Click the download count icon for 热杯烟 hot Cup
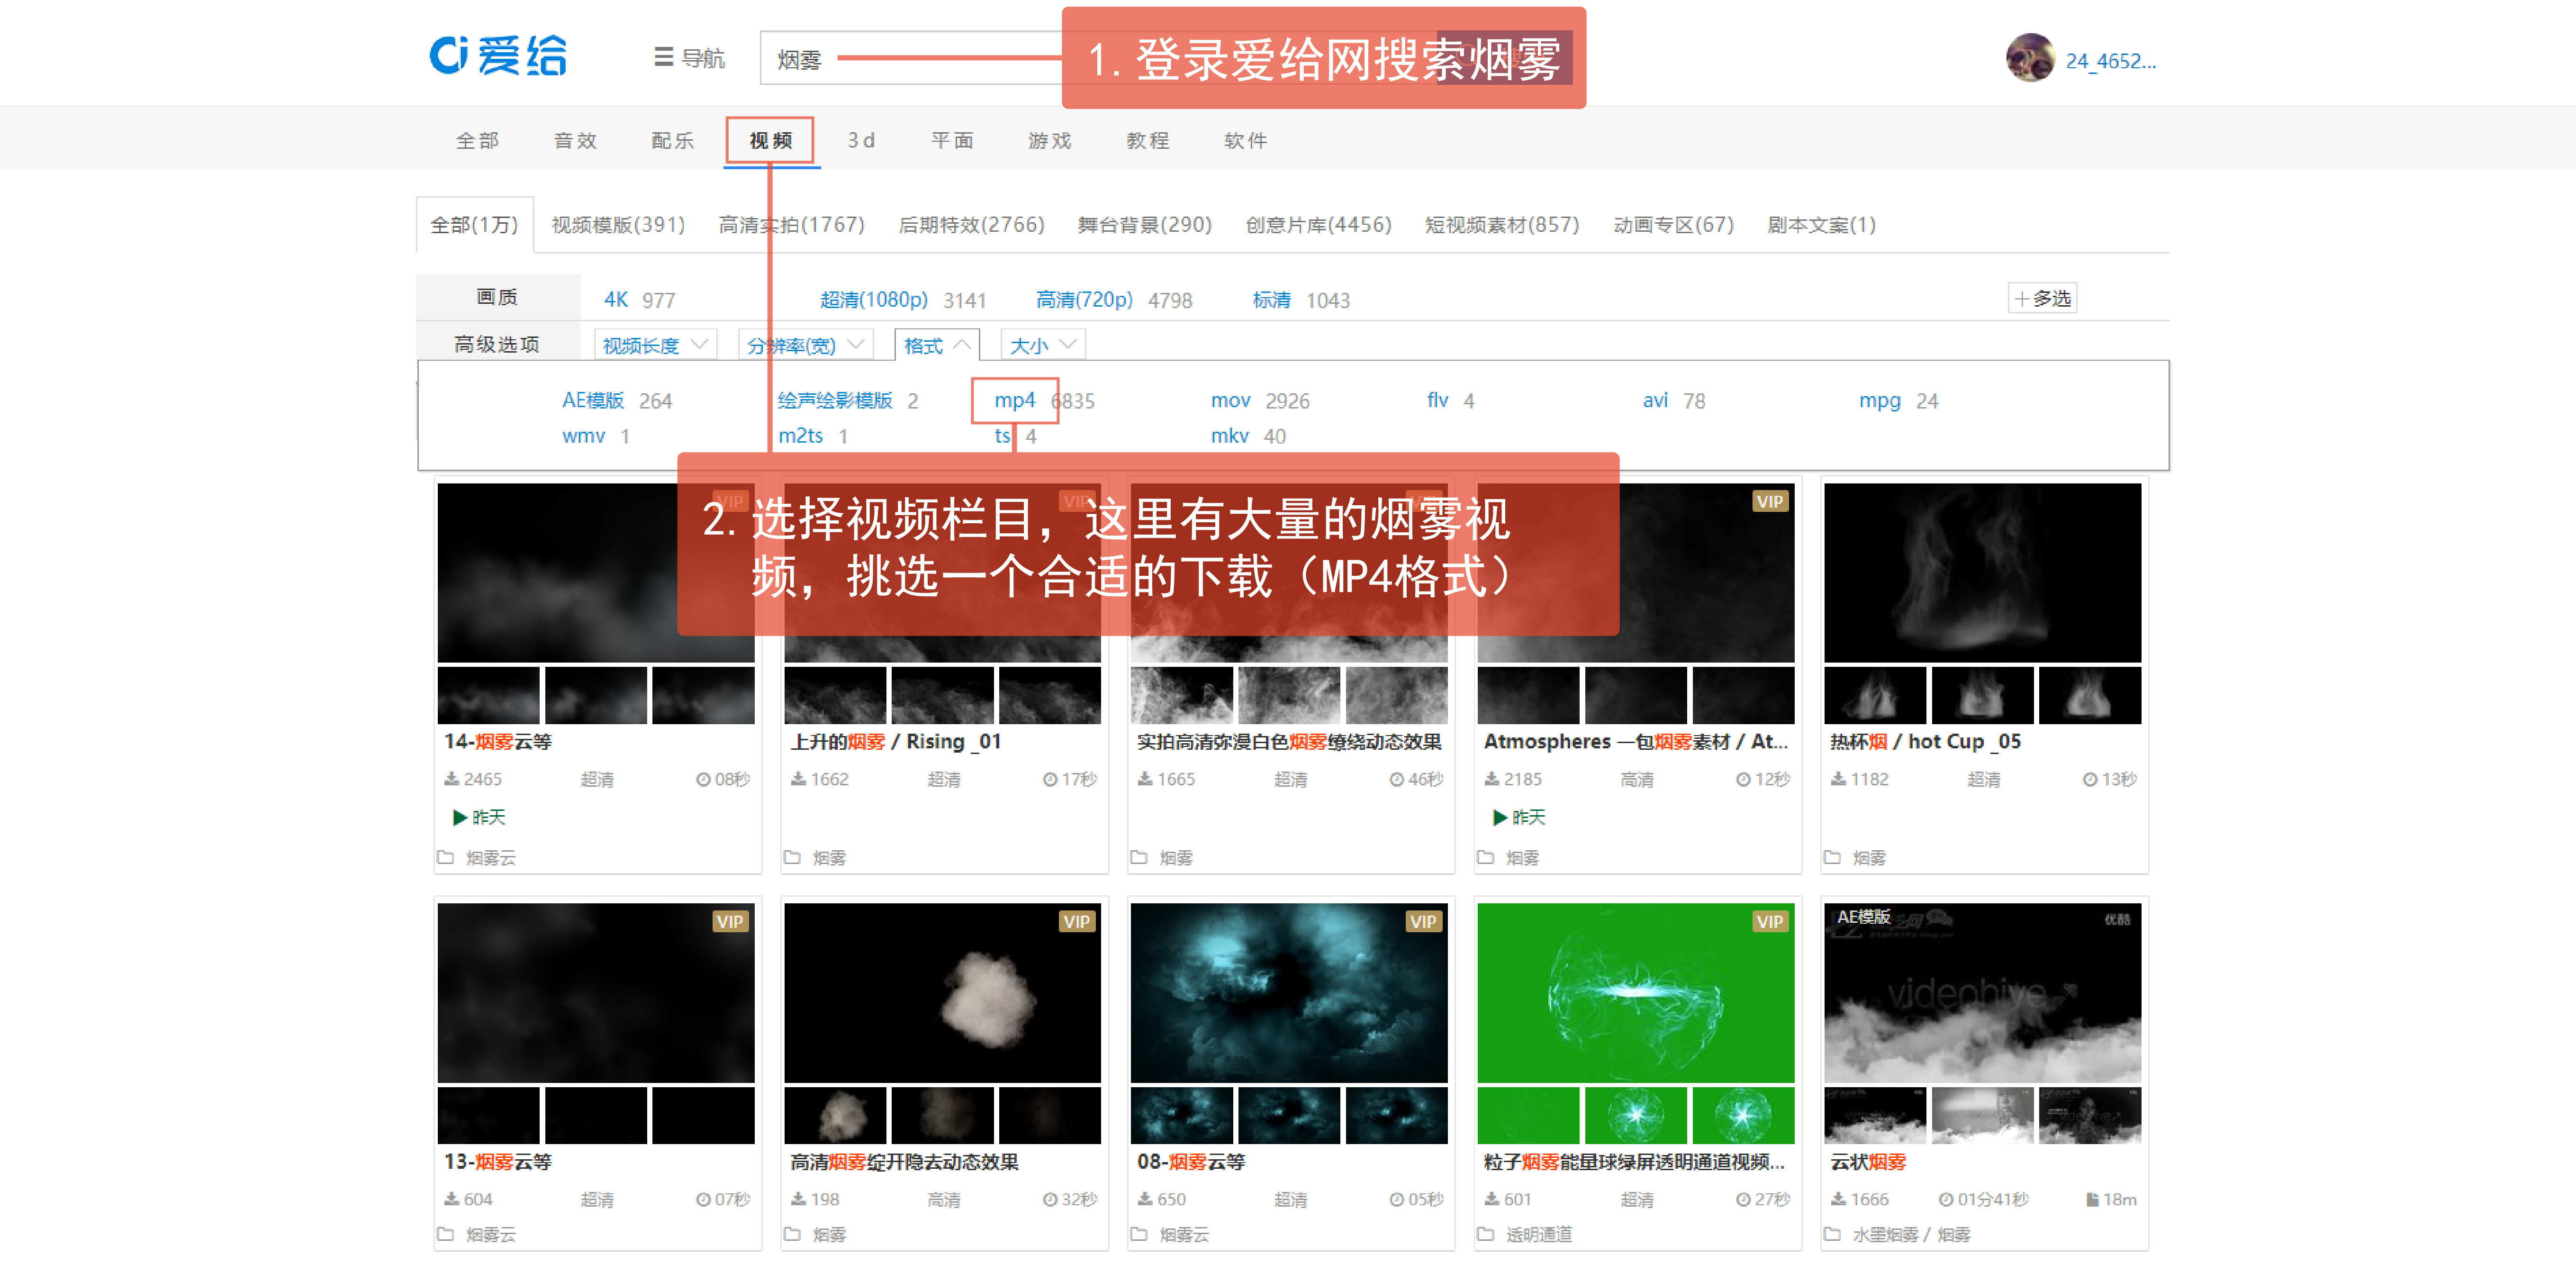This screenshot has width=2576, height=1264. pyautogui.click(x=1838, y=779)
